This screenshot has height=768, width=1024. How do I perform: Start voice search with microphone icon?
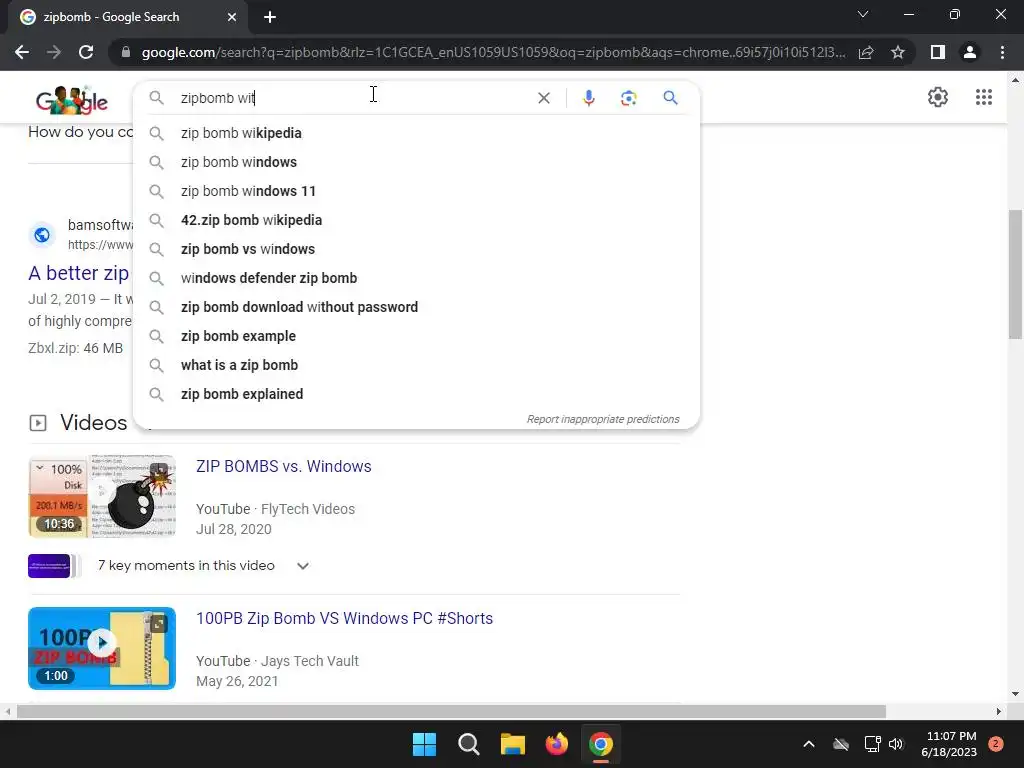click(588, 98)
